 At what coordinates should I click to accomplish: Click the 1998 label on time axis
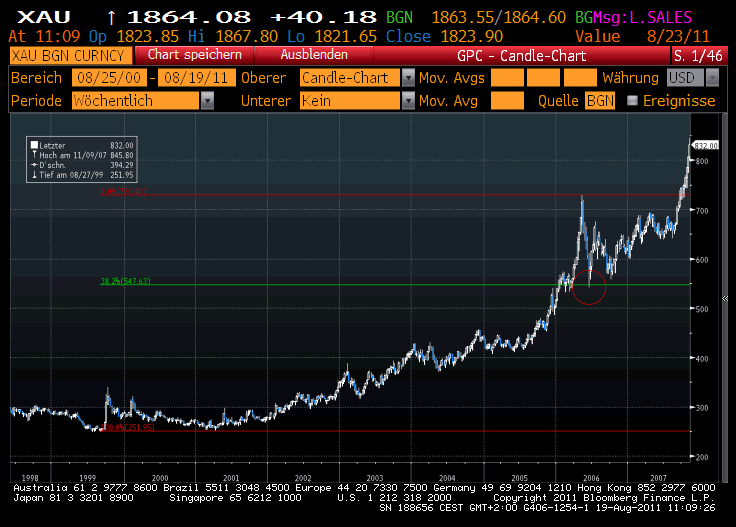point(30,478)
